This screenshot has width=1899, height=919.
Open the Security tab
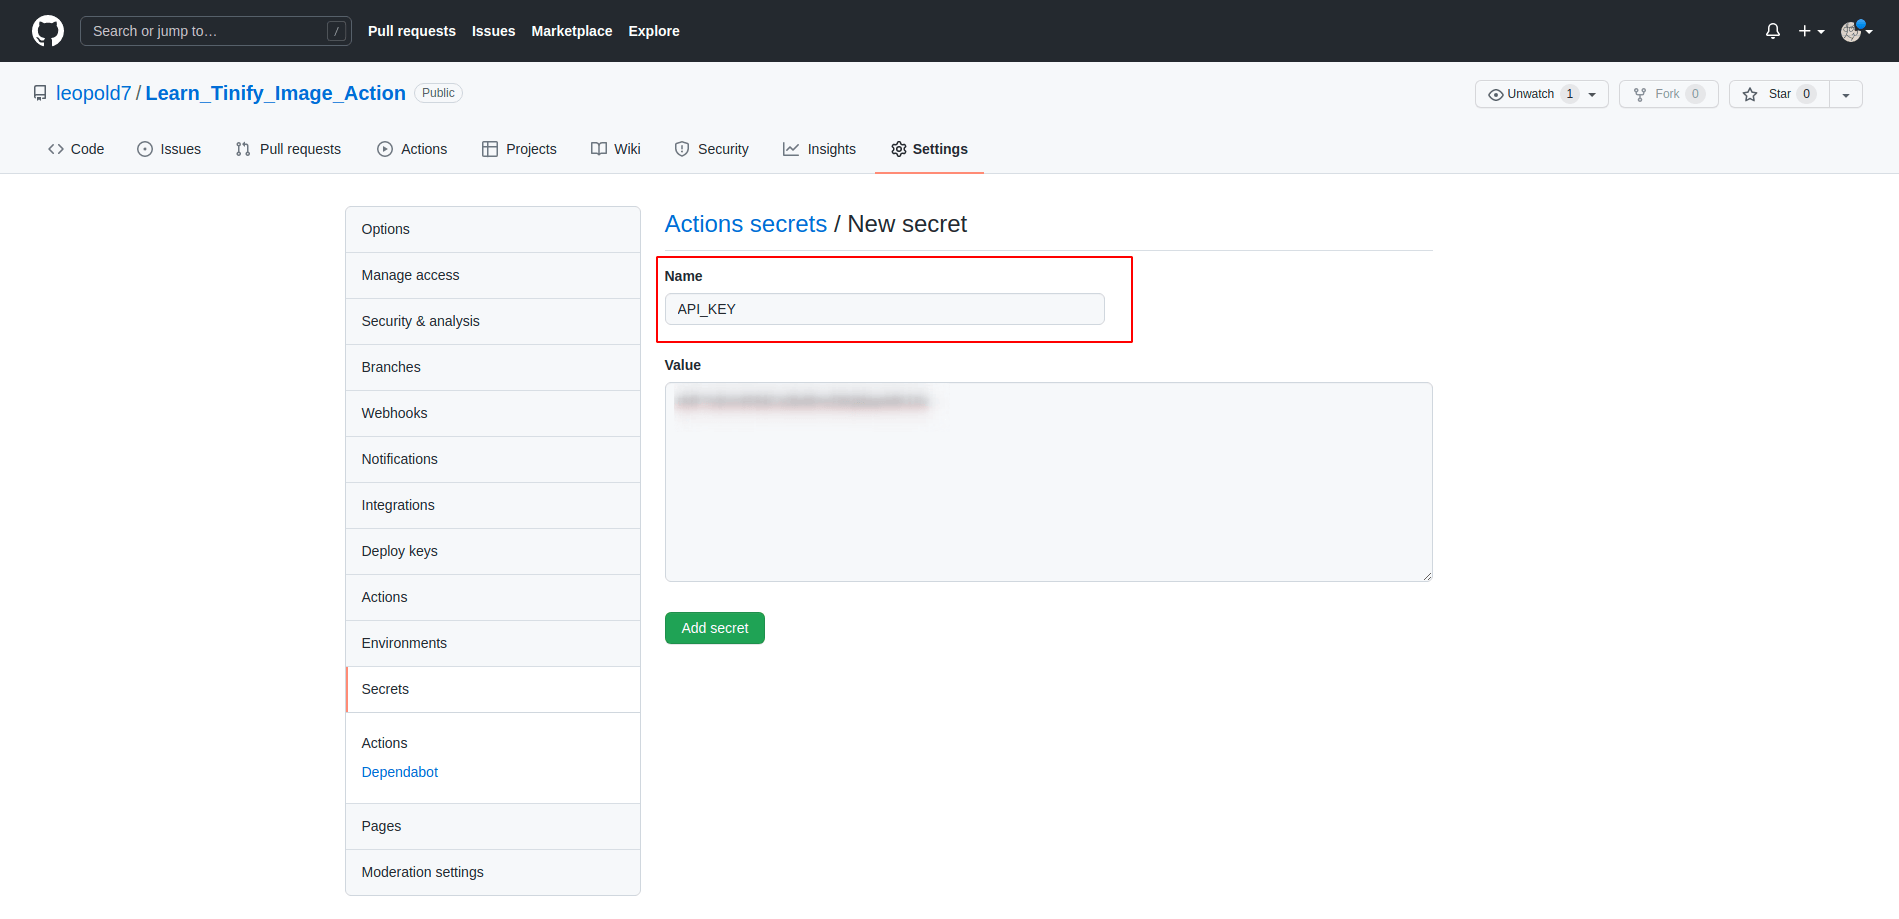(x=711, y=149)
